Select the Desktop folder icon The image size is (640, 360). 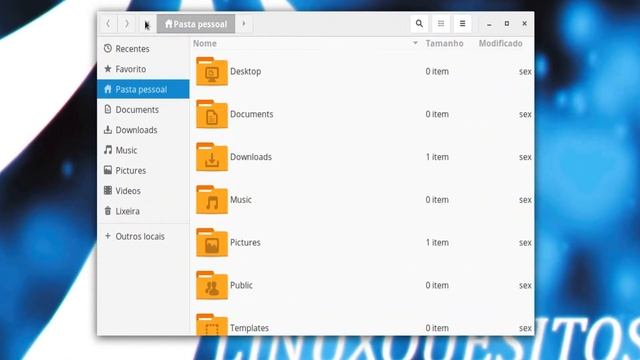(x=212, y=71)
